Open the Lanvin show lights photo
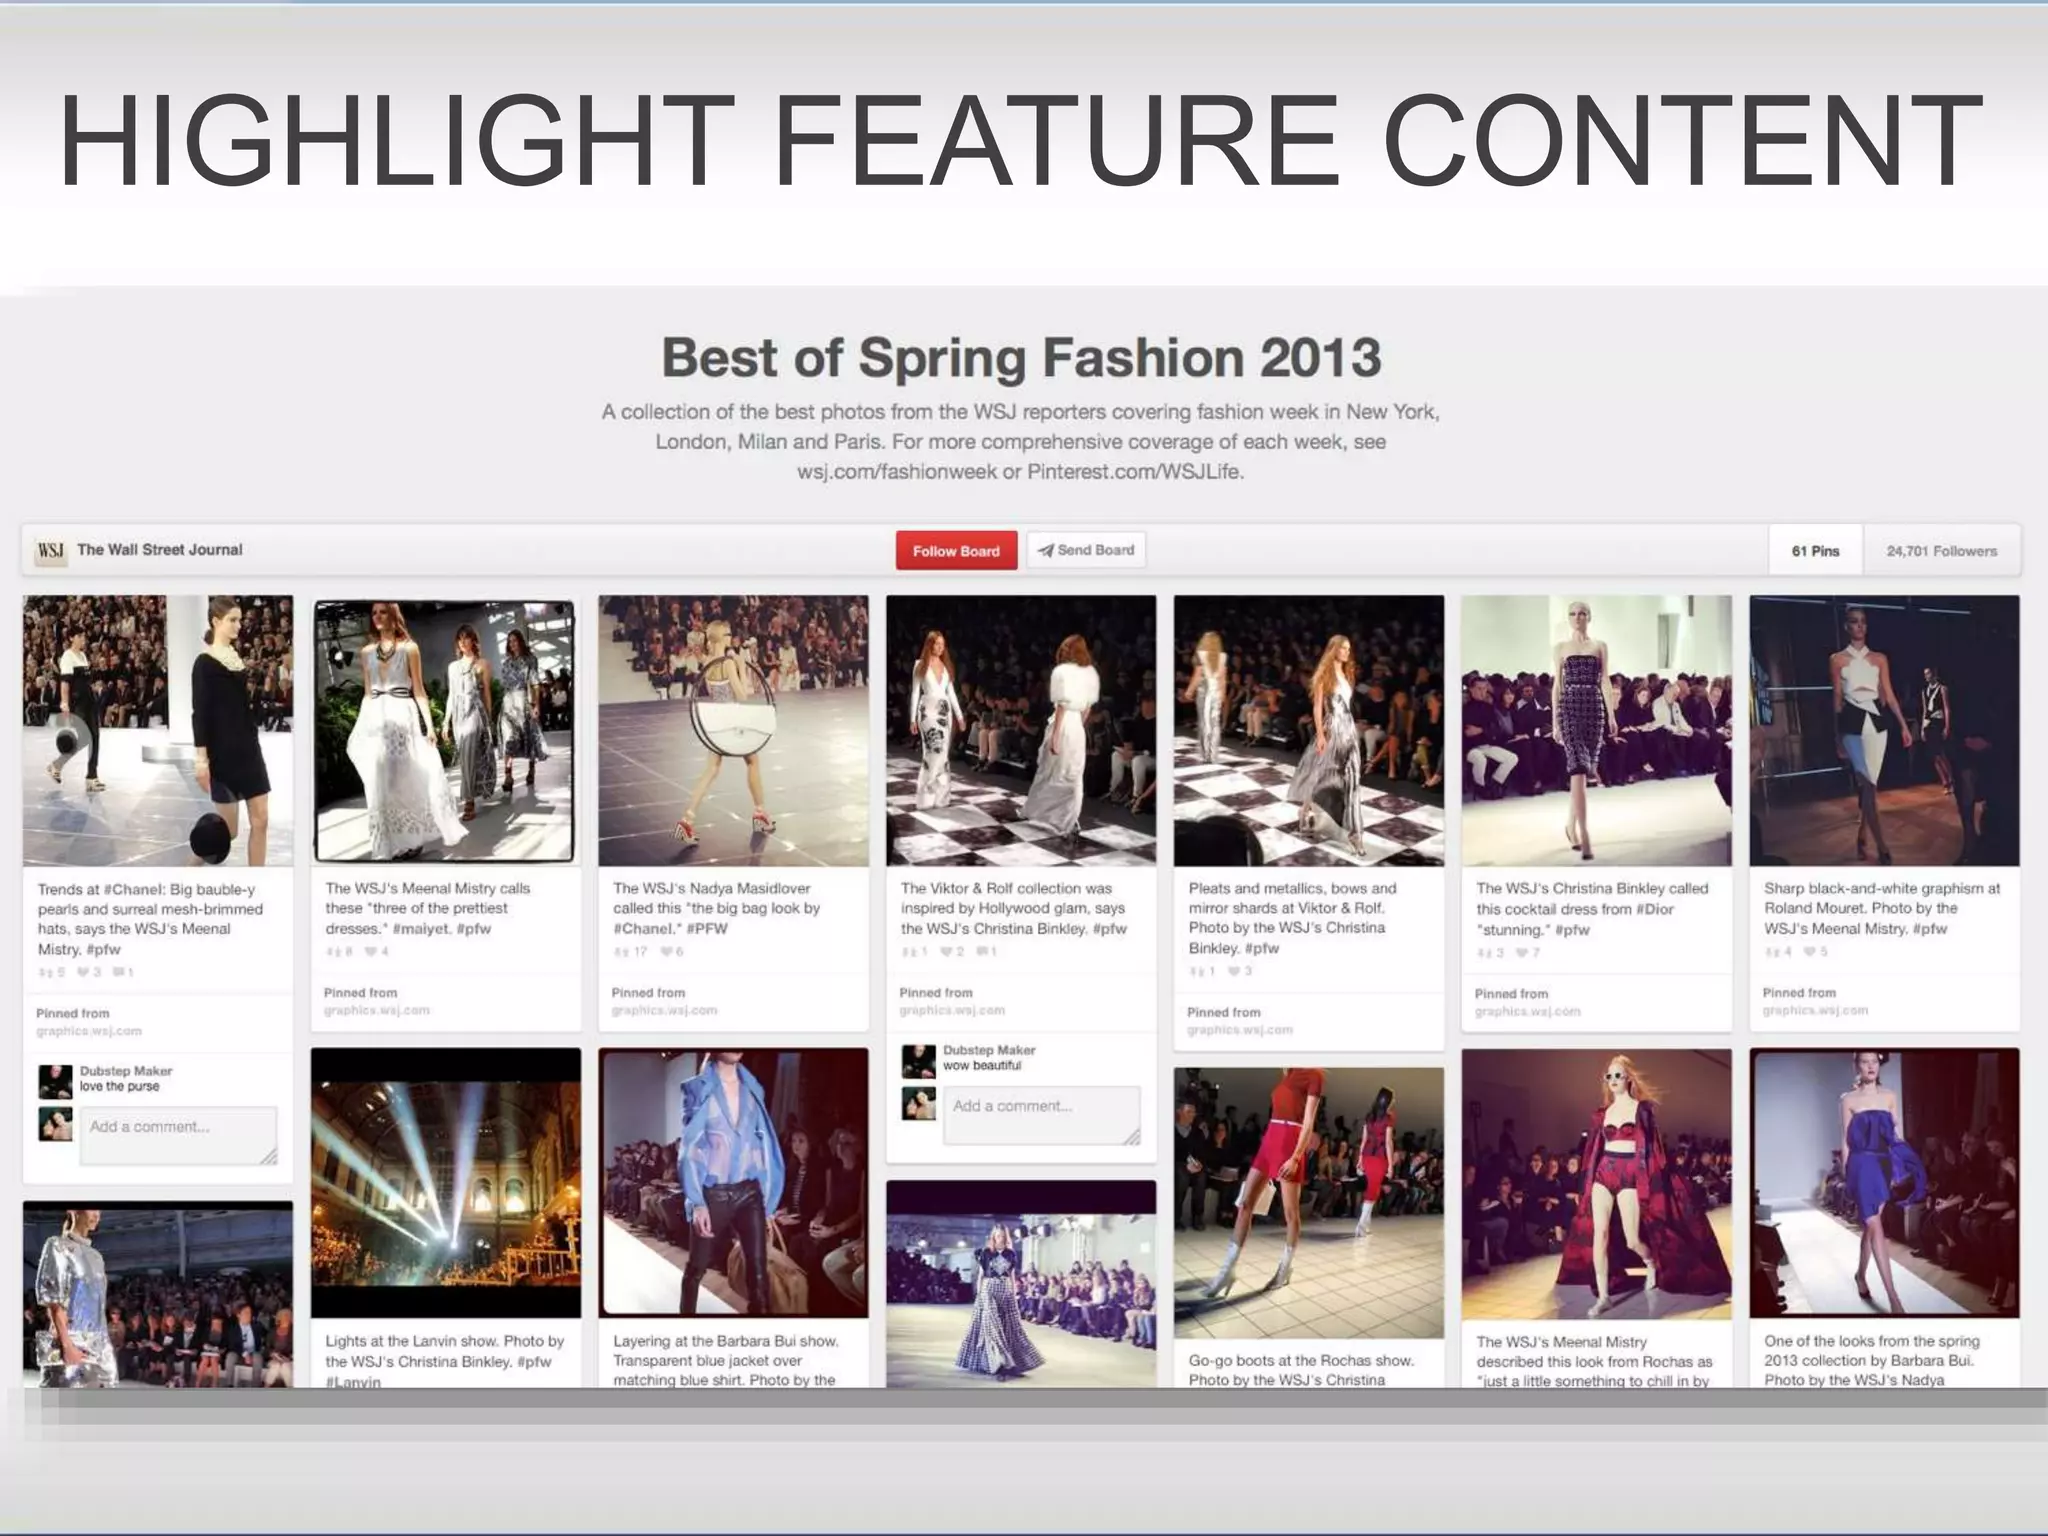This screenshot has height=1536, width=2048. 445,1183
